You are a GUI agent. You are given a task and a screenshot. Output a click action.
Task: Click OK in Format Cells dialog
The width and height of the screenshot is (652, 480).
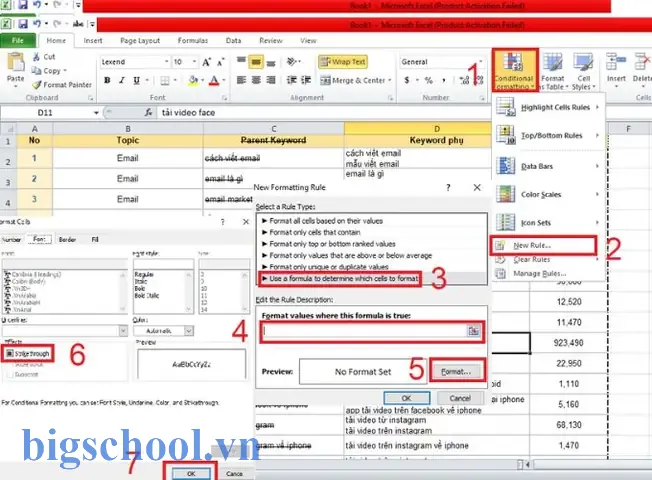click(x=191, y=473)
